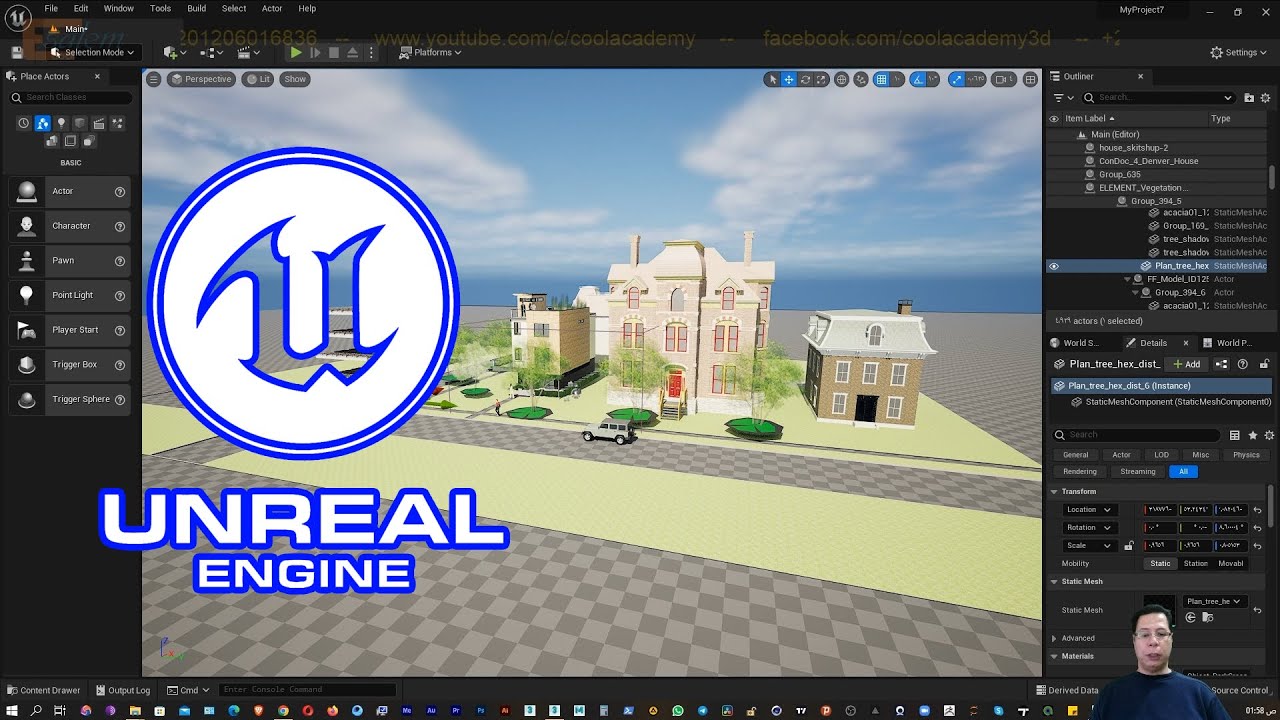This screenshot has width=1280, height=720.
Task: Select Cinematic clapper category icon
Action: [x=99, y=123]
